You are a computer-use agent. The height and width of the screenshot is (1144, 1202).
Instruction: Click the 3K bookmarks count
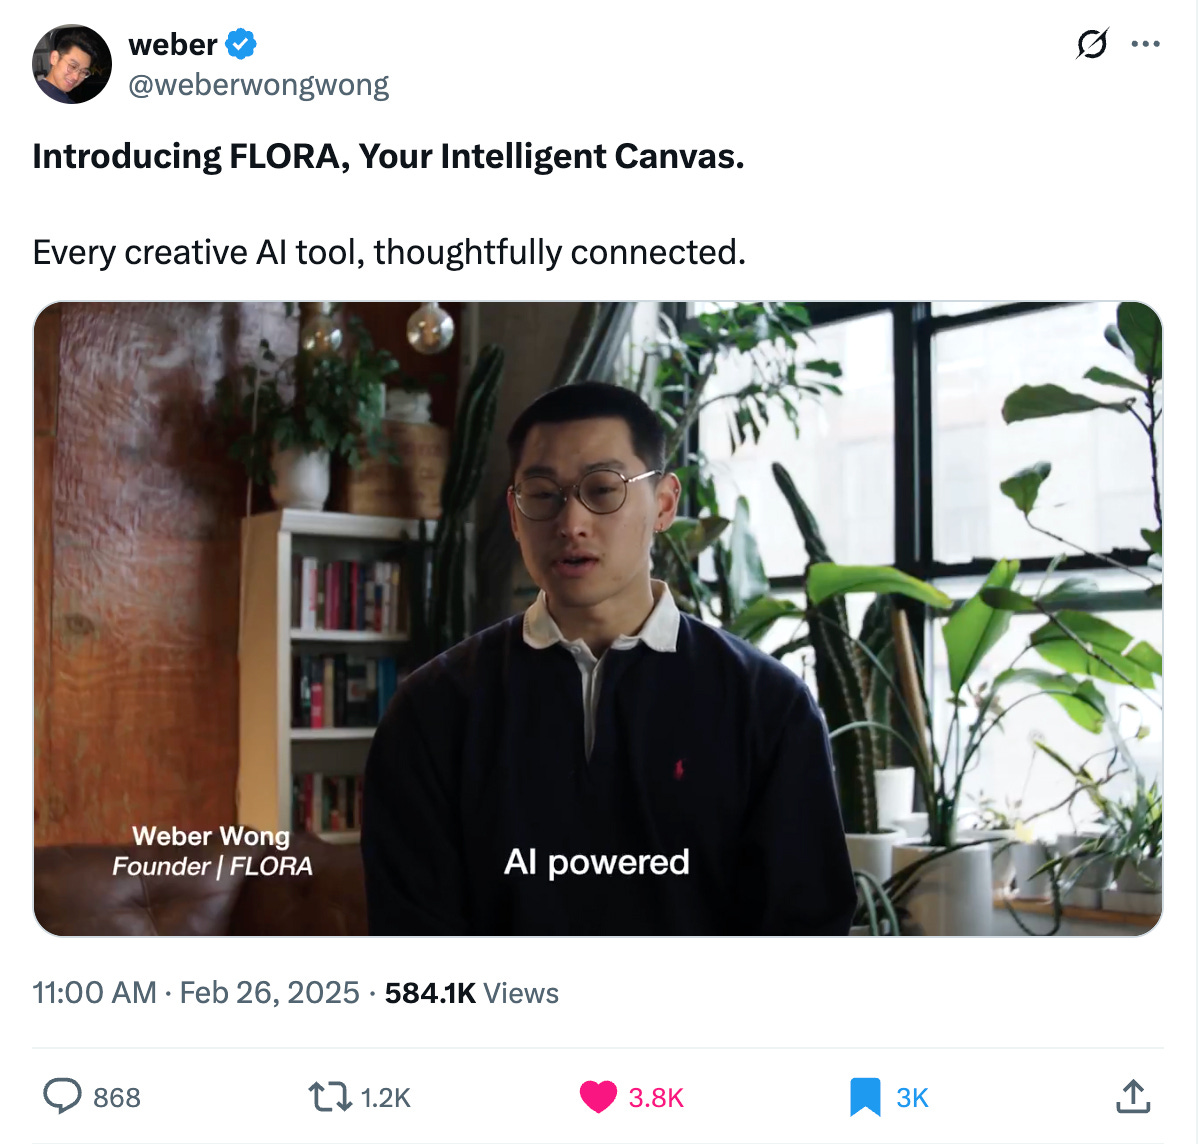(x=912, y=1098)
